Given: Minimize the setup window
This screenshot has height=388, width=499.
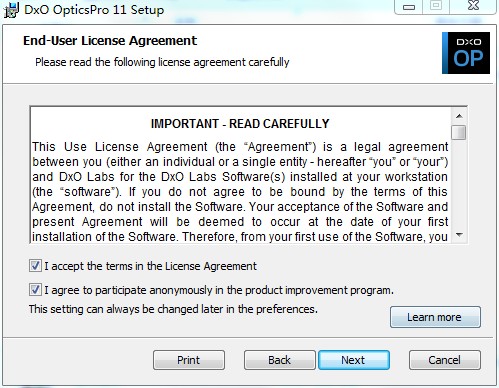Looking at the screenshot, I should 409,7.
